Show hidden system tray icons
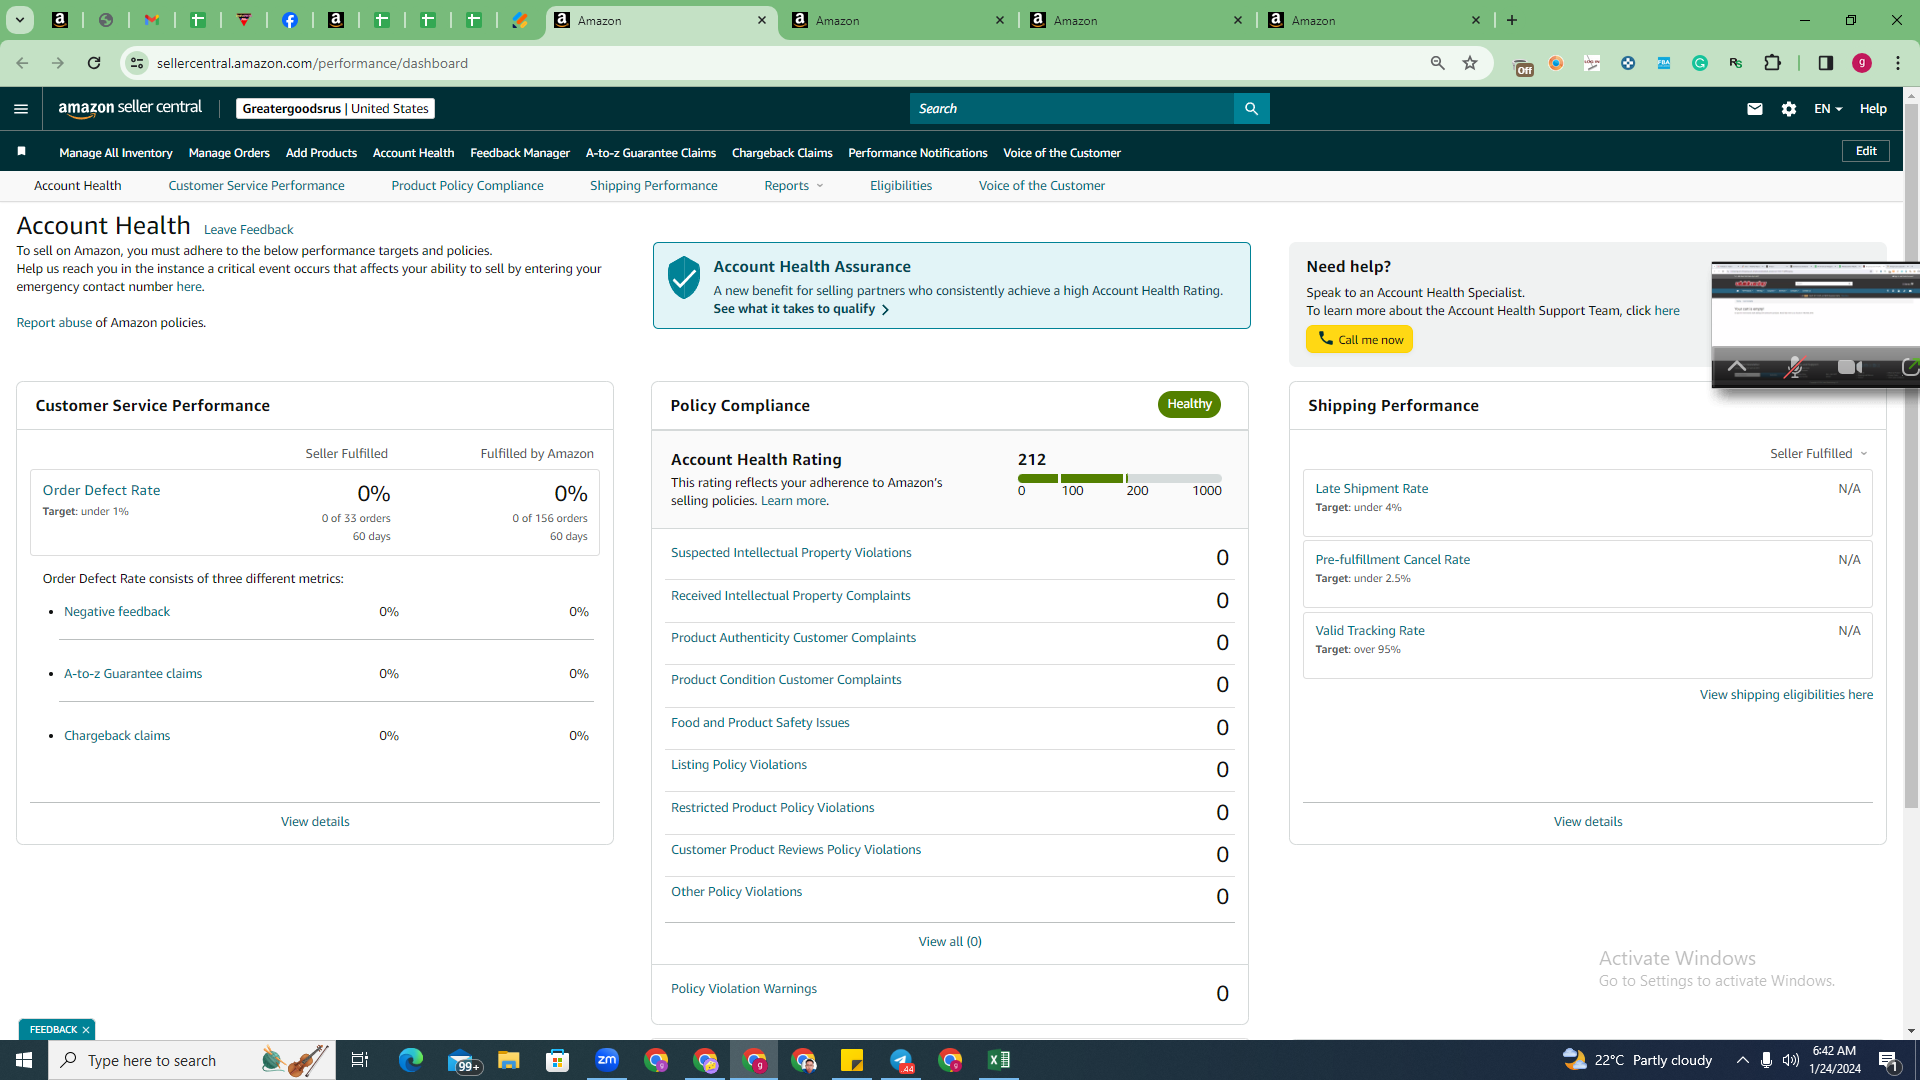Image resolution: width=1920 pixels, height=1080 pixels. click(1743, 1060)
